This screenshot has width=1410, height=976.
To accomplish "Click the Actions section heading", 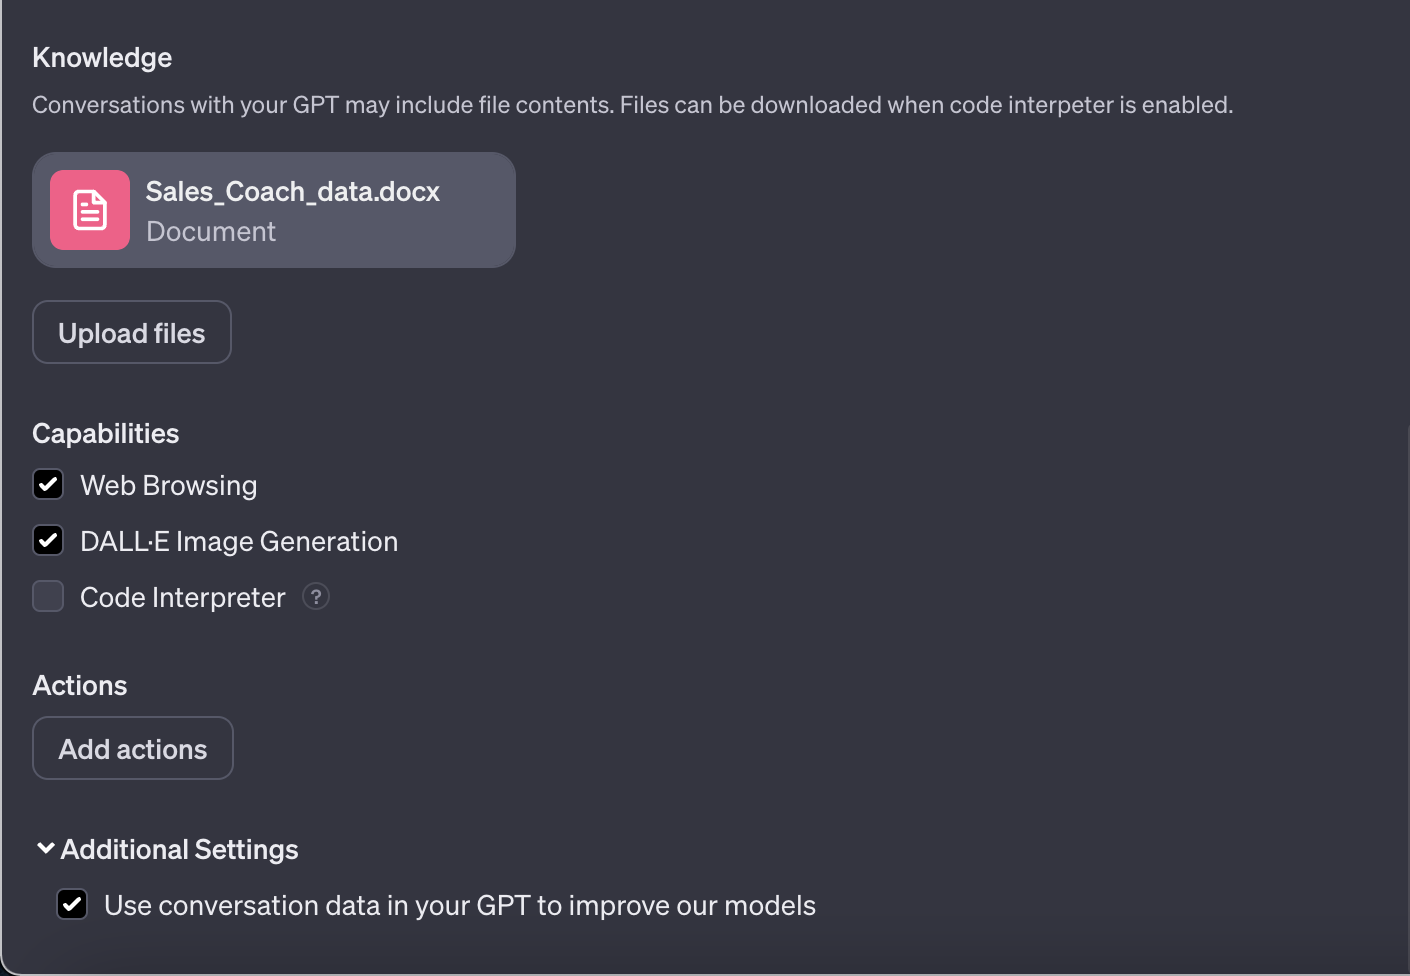I will 80,686.
